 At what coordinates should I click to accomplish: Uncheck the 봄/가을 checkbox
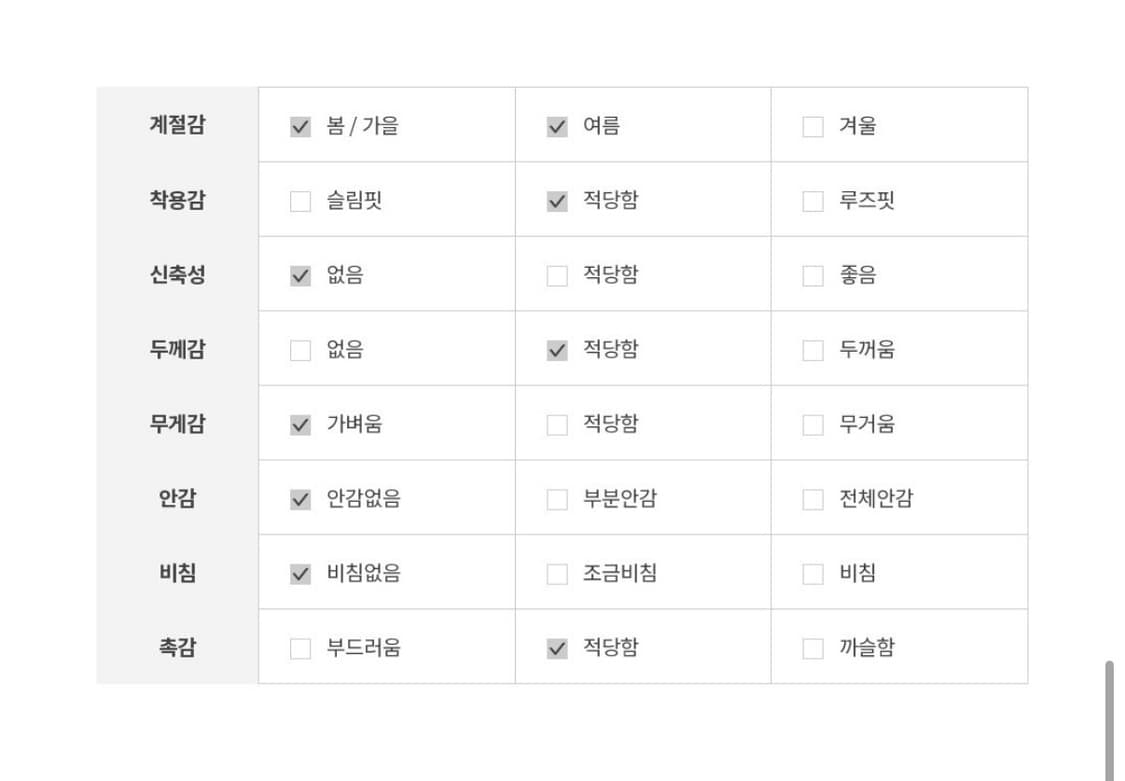(300, 124)
